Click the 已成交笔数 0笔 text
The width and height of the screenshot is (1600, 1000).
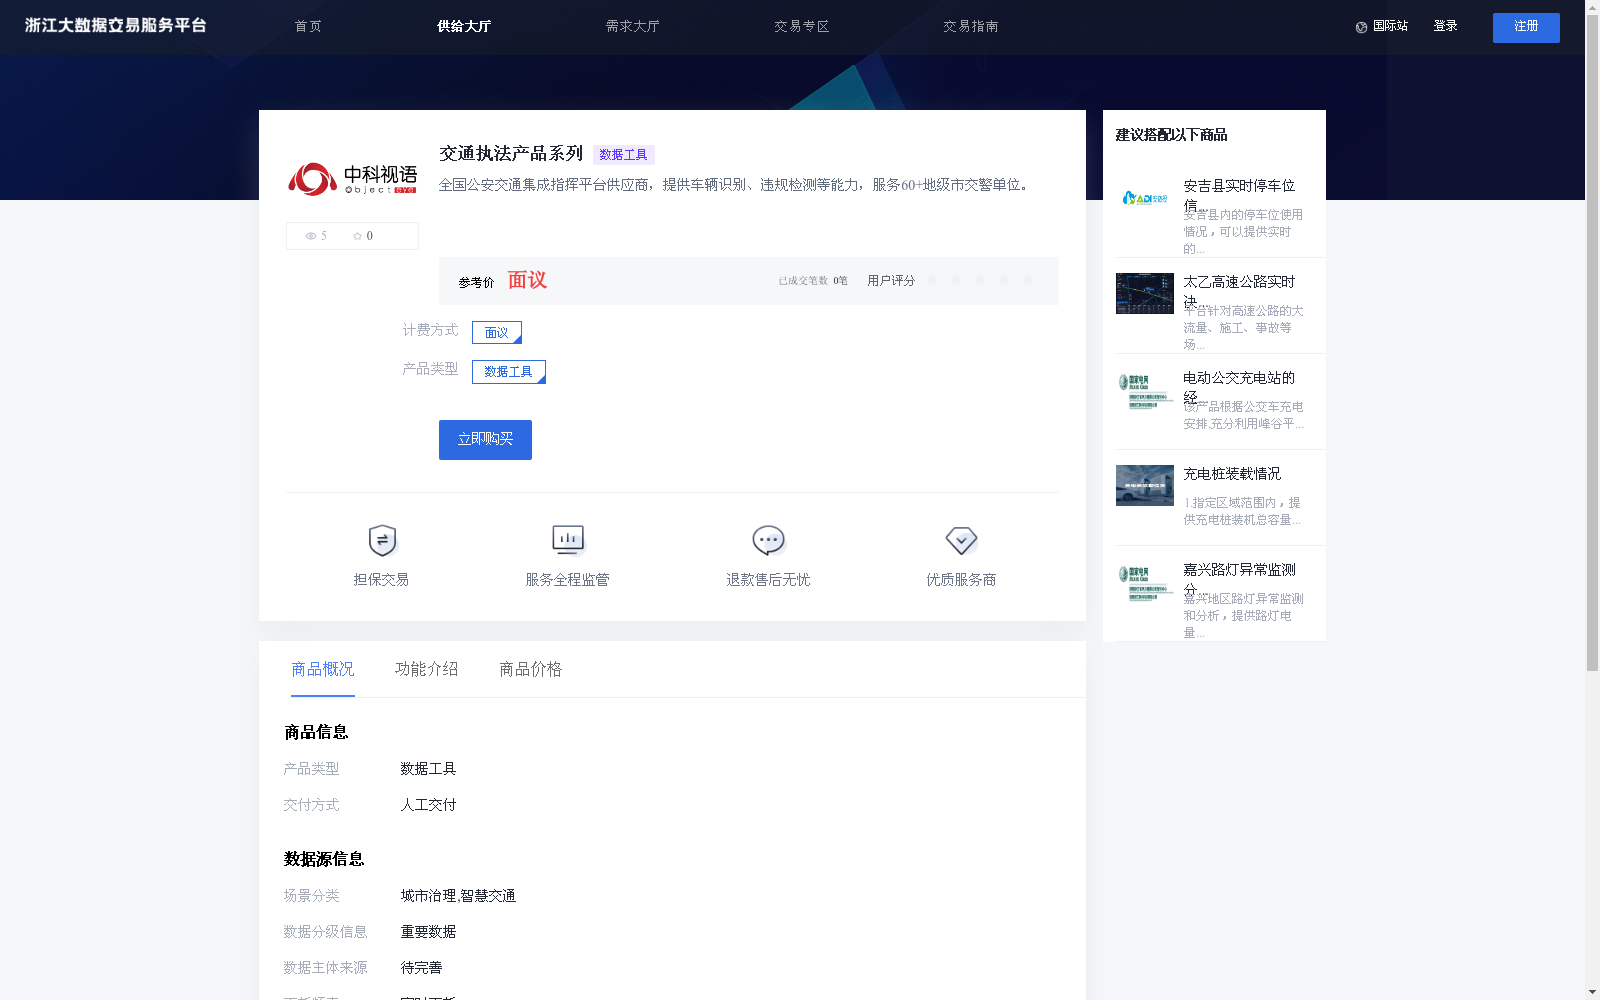(x=813, y=281)
